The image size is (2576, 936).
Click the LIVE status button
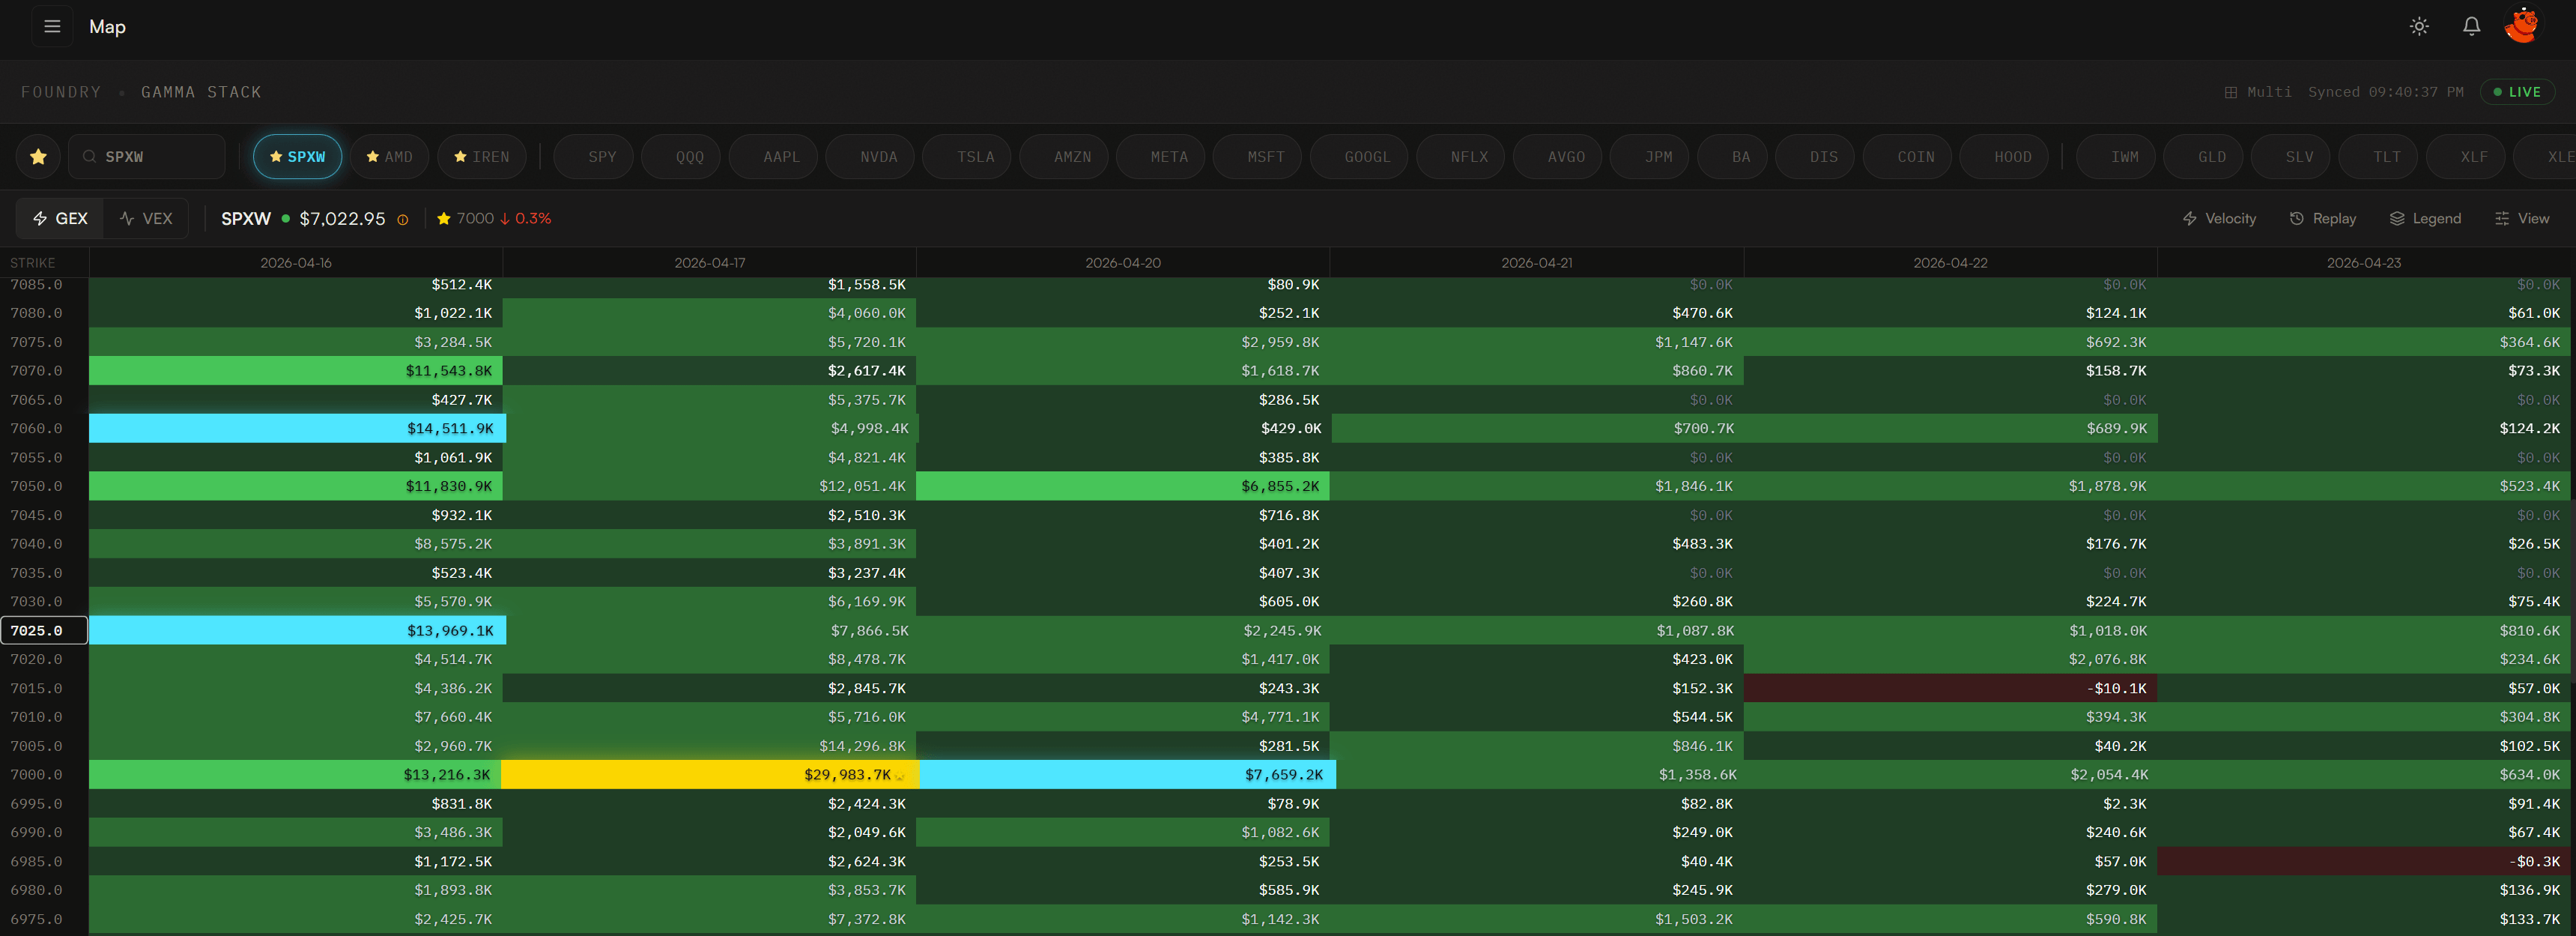[x=2516, y=92]
